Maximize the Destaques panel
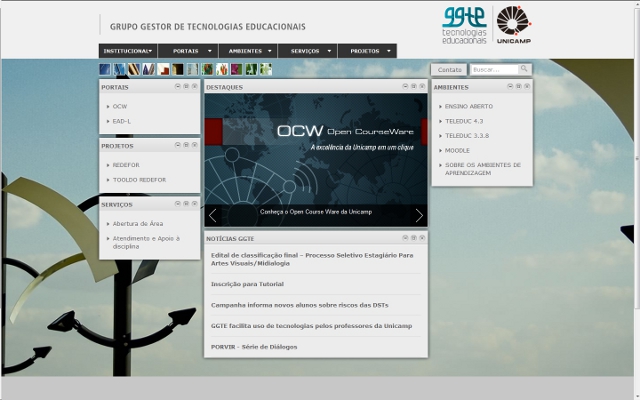 (x=413, y=87)
